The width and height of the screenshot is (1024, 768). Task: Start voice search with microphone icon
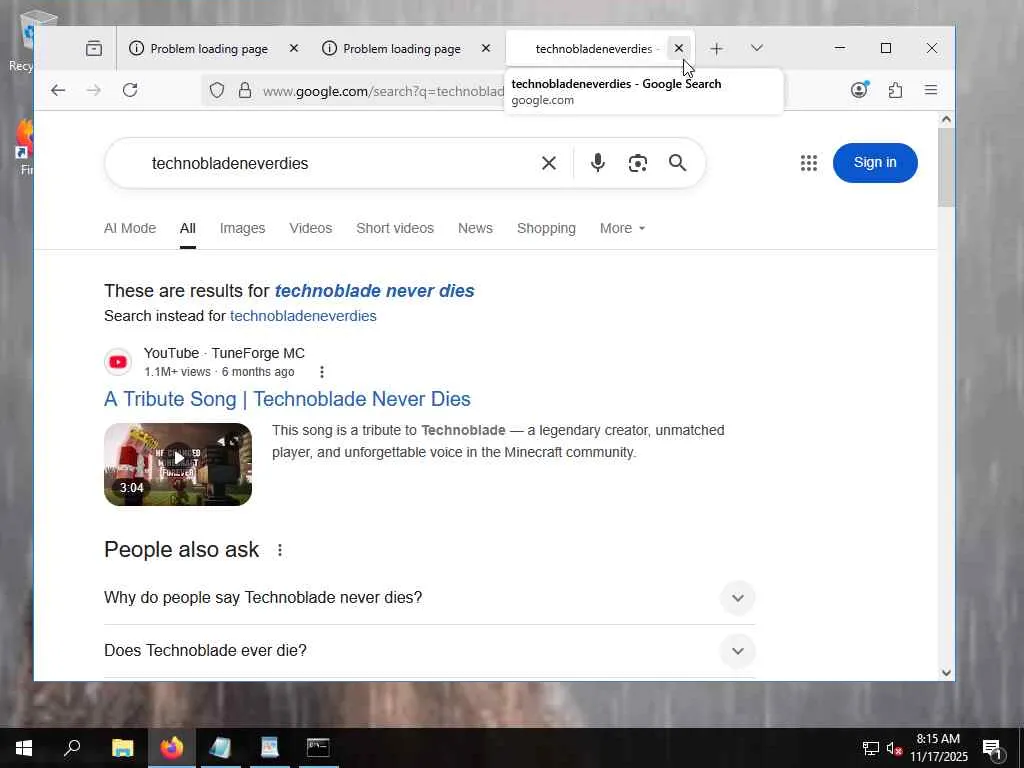(x=598, y=163)
